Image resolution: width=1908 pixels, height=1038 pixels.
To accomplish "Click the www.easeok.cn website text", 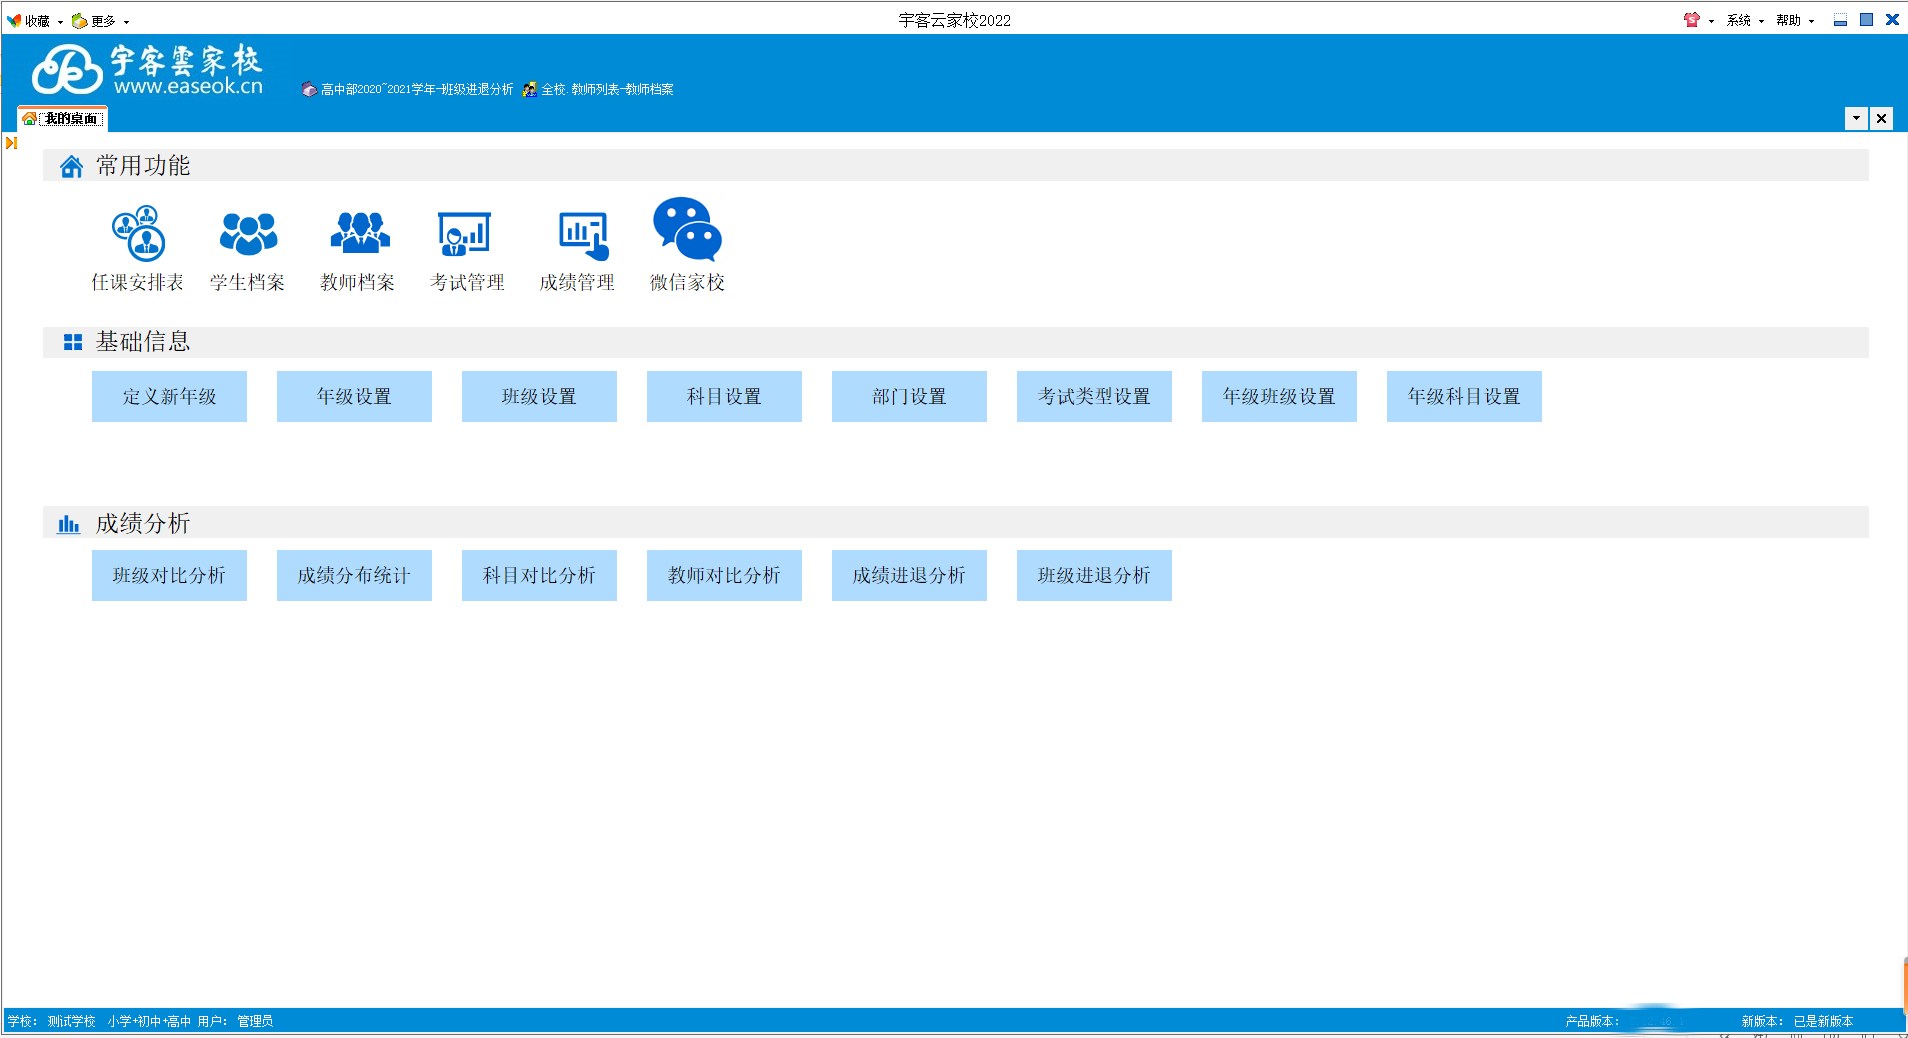I will 188,87.
